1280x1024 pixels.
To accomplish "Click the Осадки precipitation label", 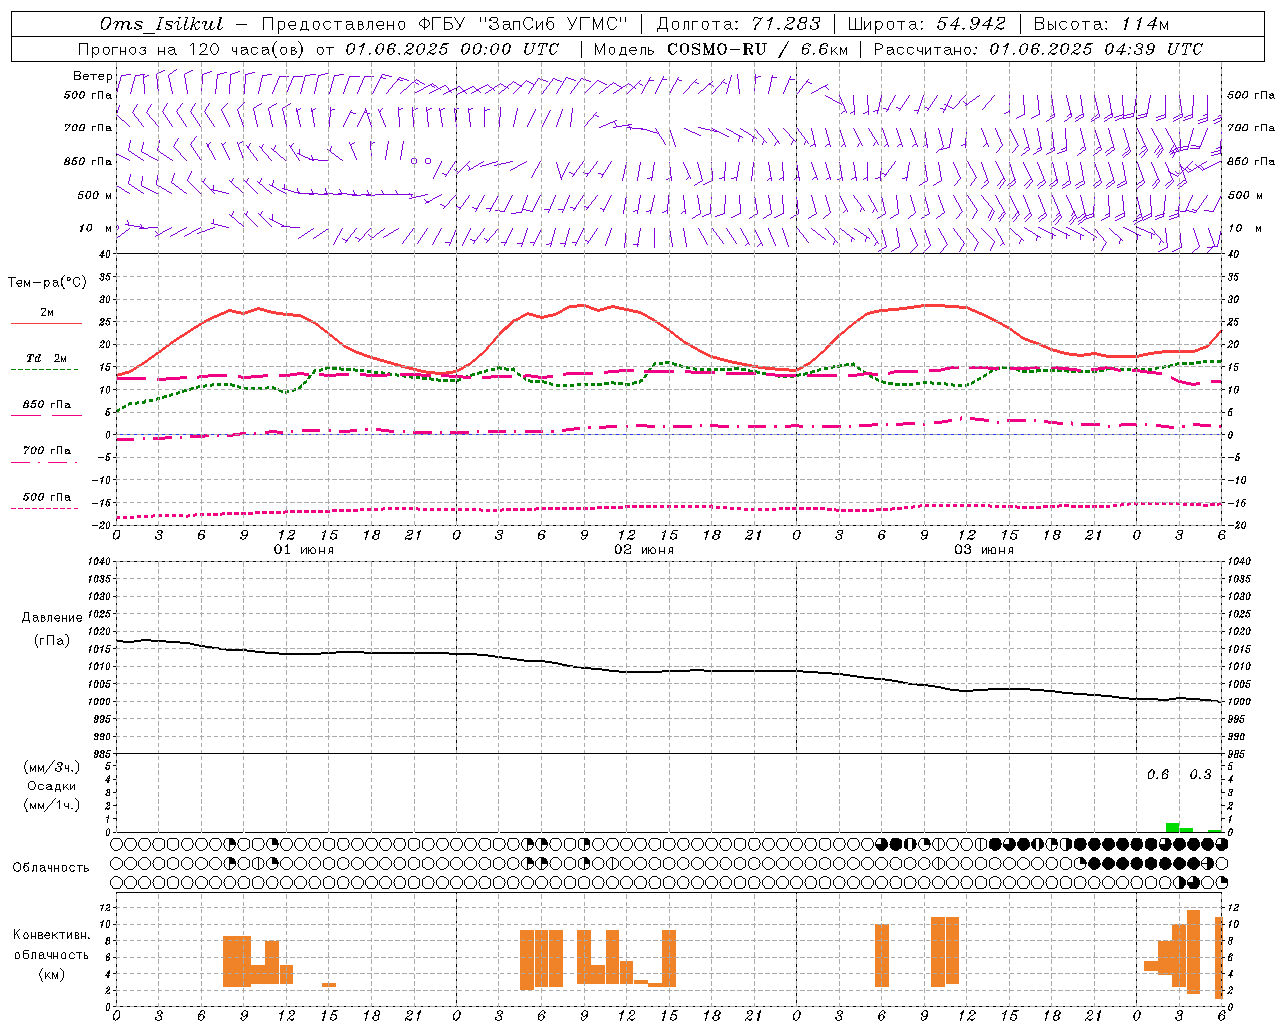I will [52, 786].
